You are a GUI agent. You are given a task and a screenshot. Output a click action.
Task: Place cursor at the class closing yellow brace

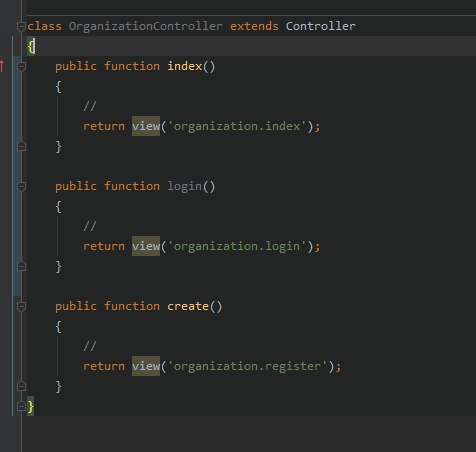point(30,406)
